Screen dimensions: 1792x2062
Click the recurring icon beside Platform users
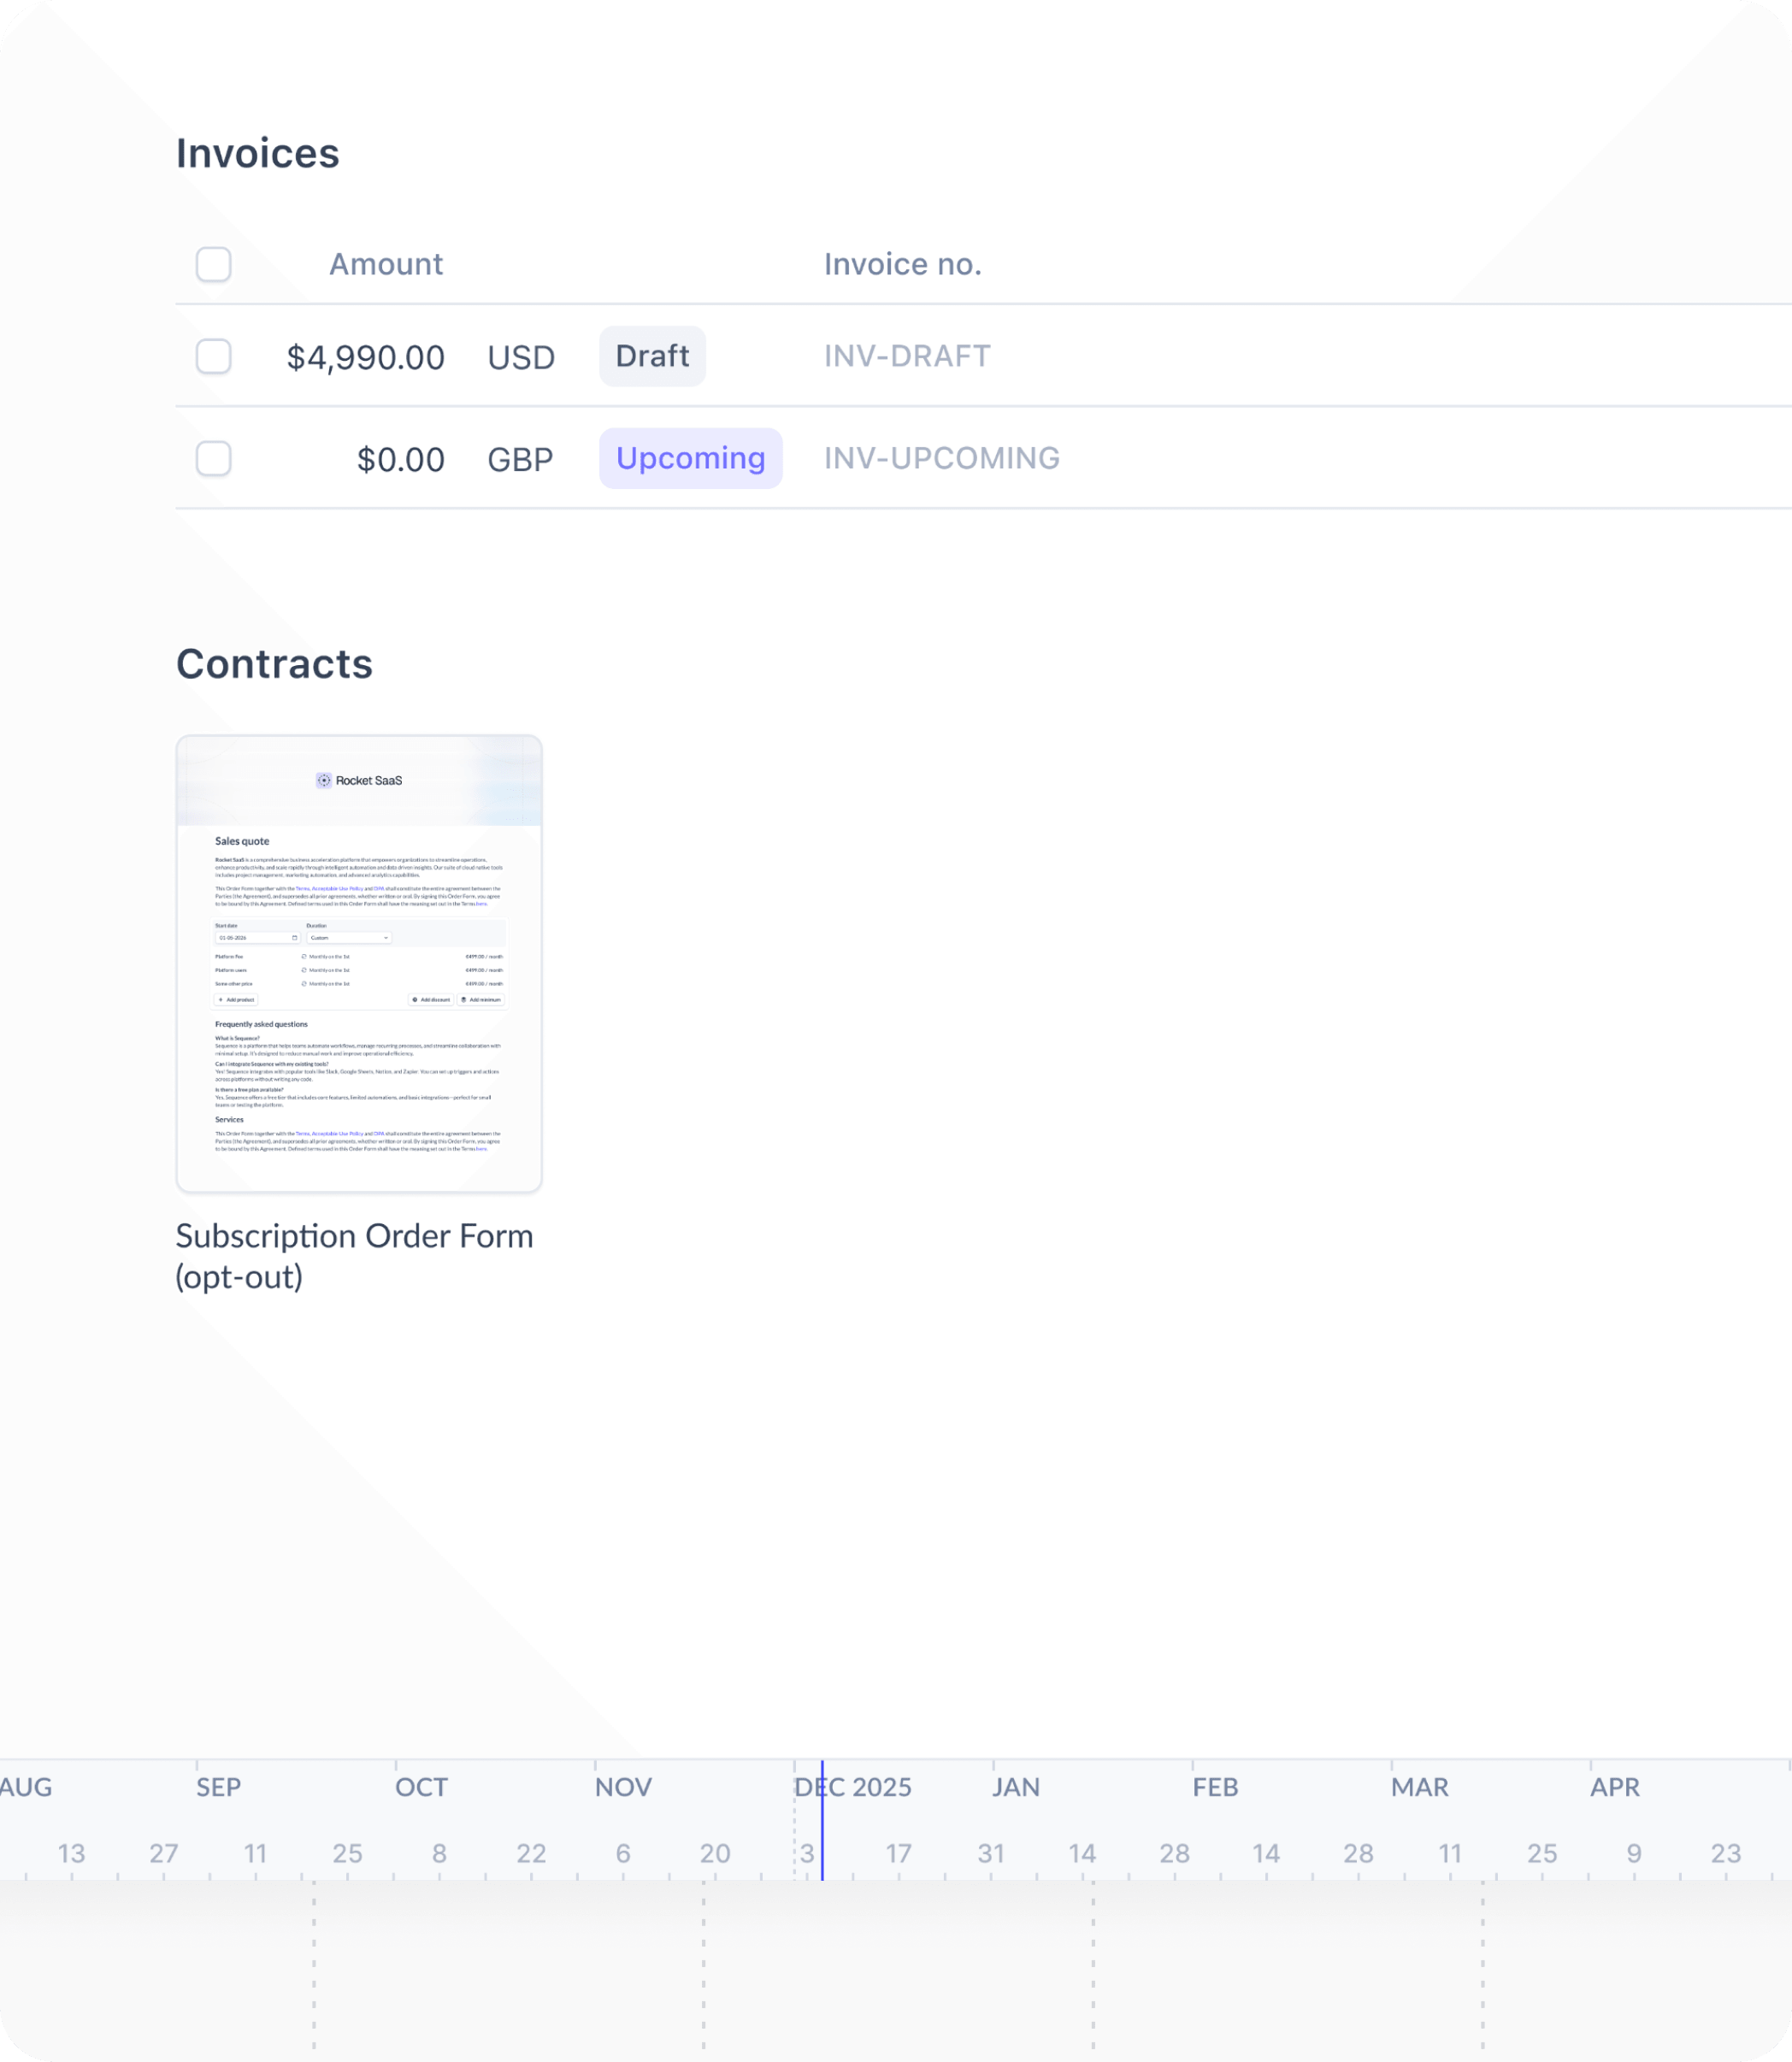point(305,971)
